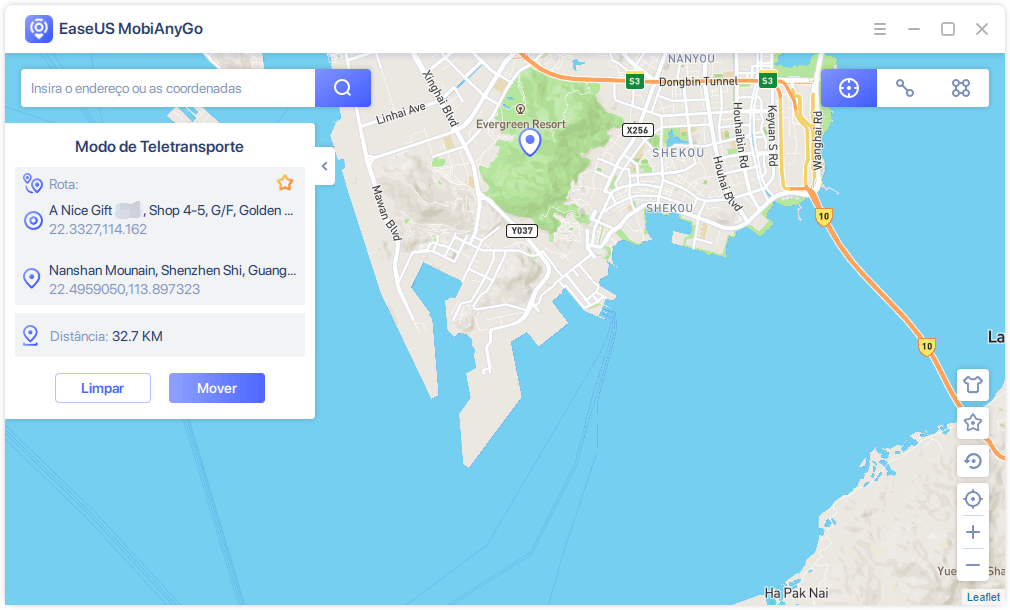The width and height of the screenshot is (1010, 610).
Task: Collapse the Teleport mode side panel
Action: pyautogui.click(x=324, y=167)
